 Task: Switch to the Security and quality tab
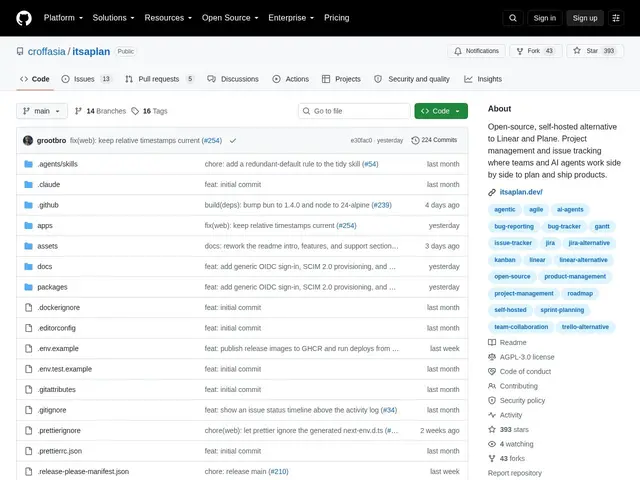coord(412,79)
